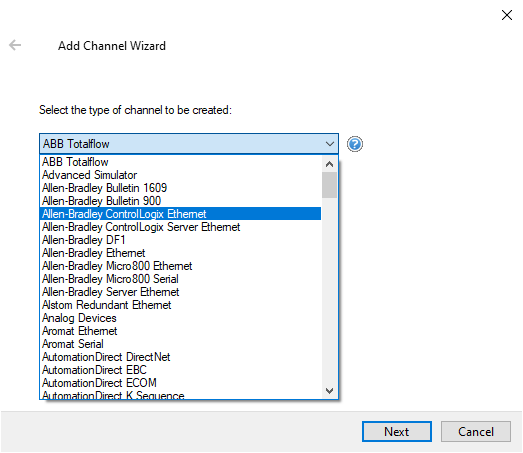Click the blue help question mark icon
Image resolution: width=523 pixels, height=453 pixels.
coord(355,144)
